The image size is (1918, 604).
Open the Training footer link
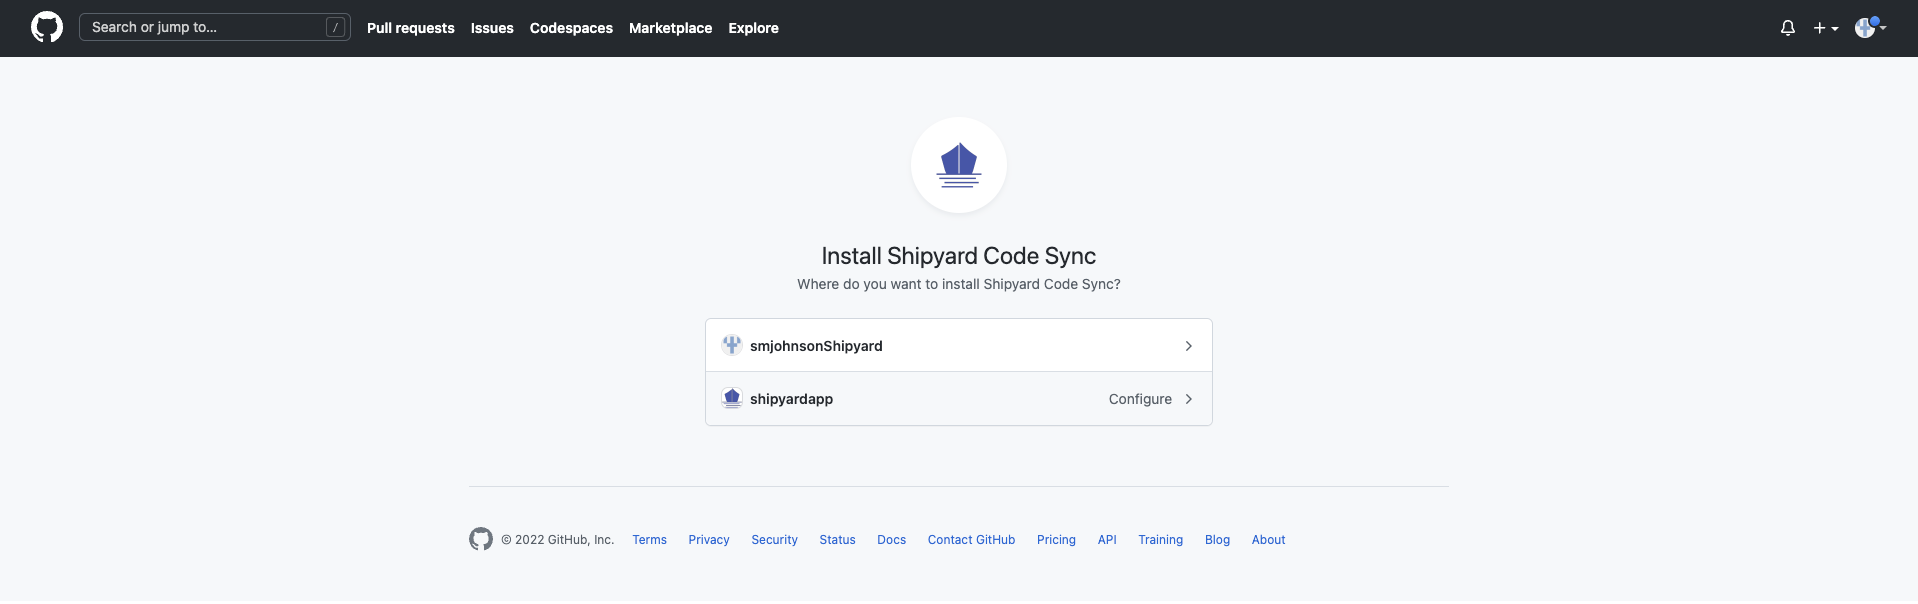(x=1160, y=540)
